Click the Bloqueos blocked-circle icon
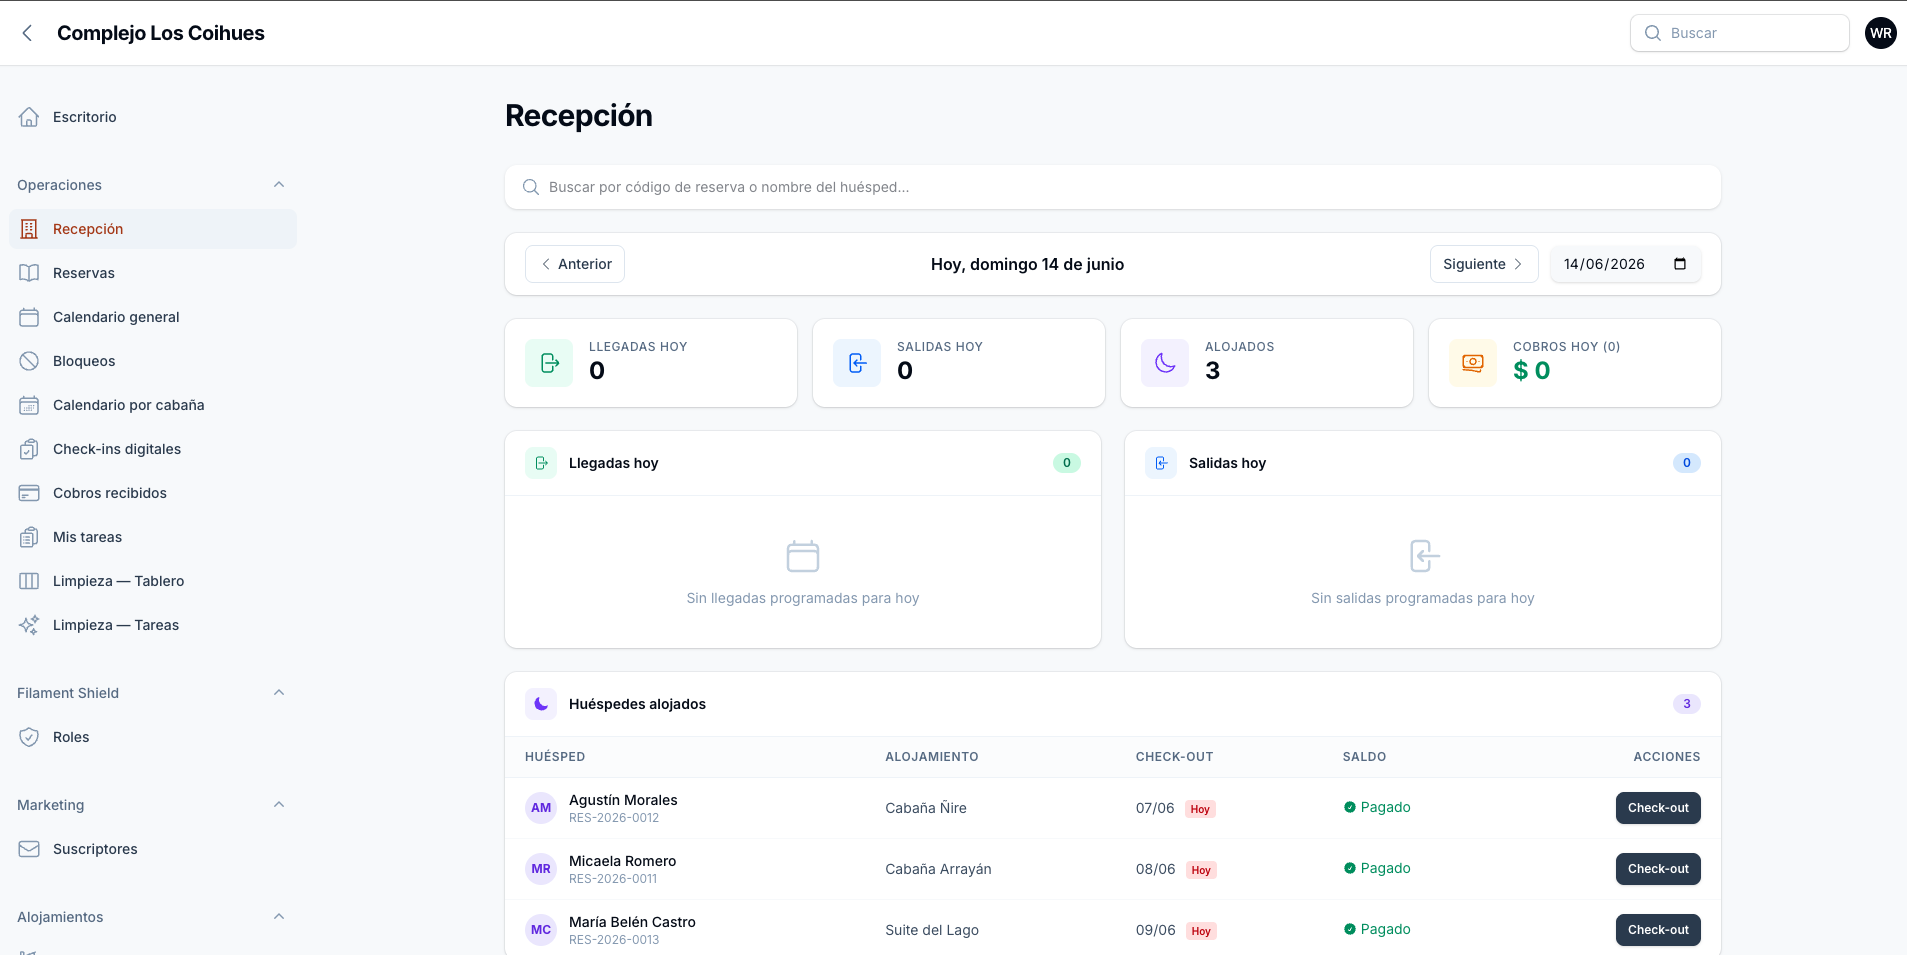1907x955 pixels. pyautogui.click(x=29, y=361)
